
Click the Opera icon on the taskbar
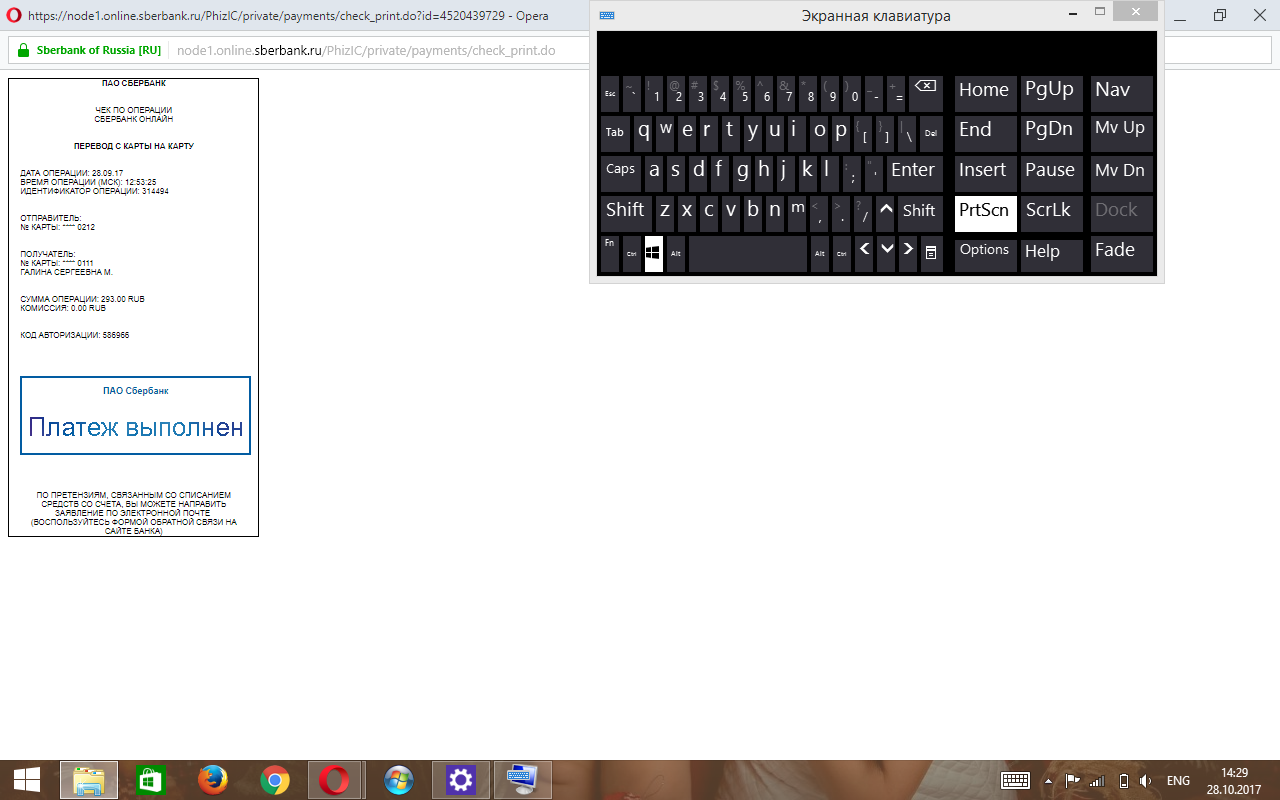pos(335,780)
